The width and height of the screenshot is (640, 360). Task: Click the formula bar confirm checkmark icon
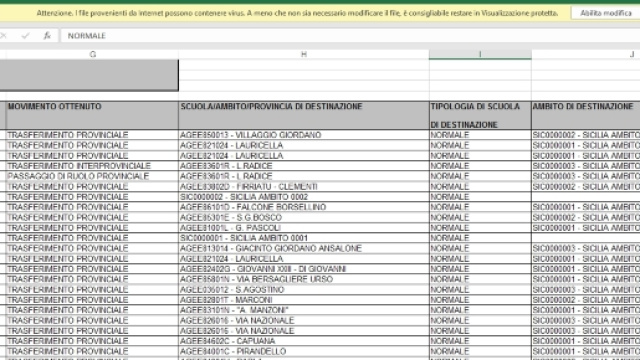tap(25, 36)
